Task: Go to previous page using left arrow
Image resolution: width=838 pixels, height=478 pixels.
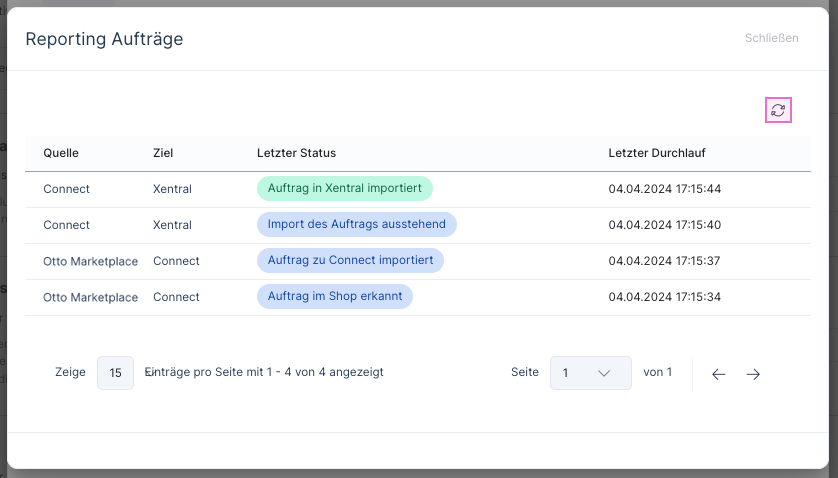Action: [x=718, y=374]
